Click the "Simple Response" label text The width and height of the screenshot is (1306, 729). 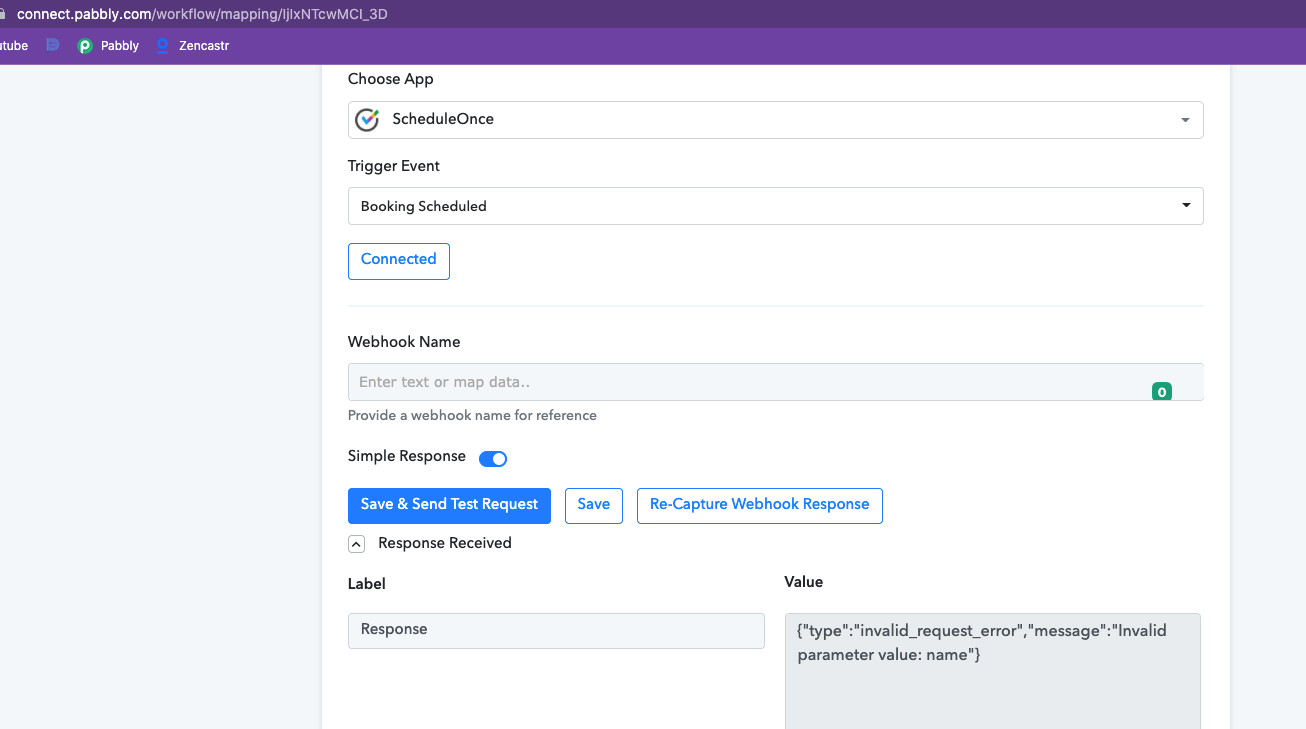[407, 456]
